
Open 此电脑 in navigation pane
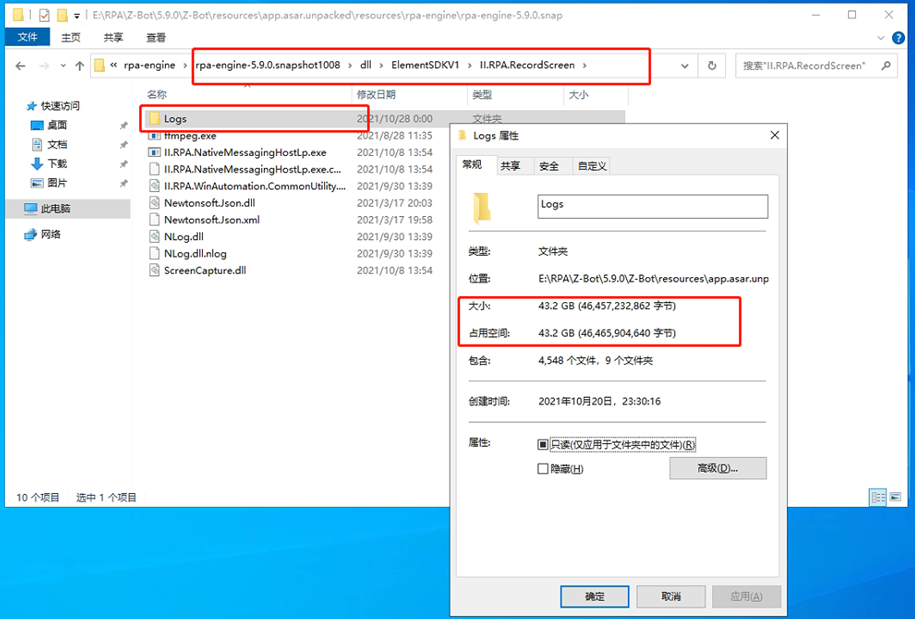[x=55, y=209]
